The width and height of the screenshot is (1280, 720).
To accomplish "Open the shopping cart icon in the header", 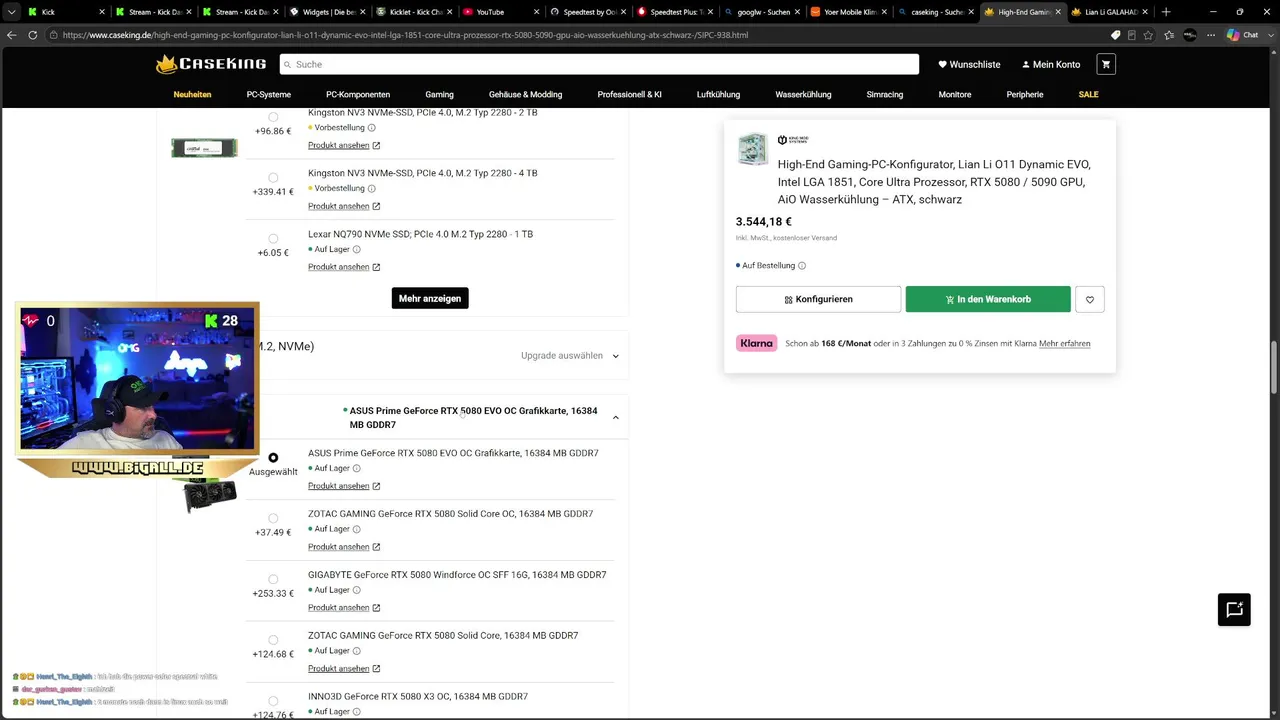I will coord(1105,64).
